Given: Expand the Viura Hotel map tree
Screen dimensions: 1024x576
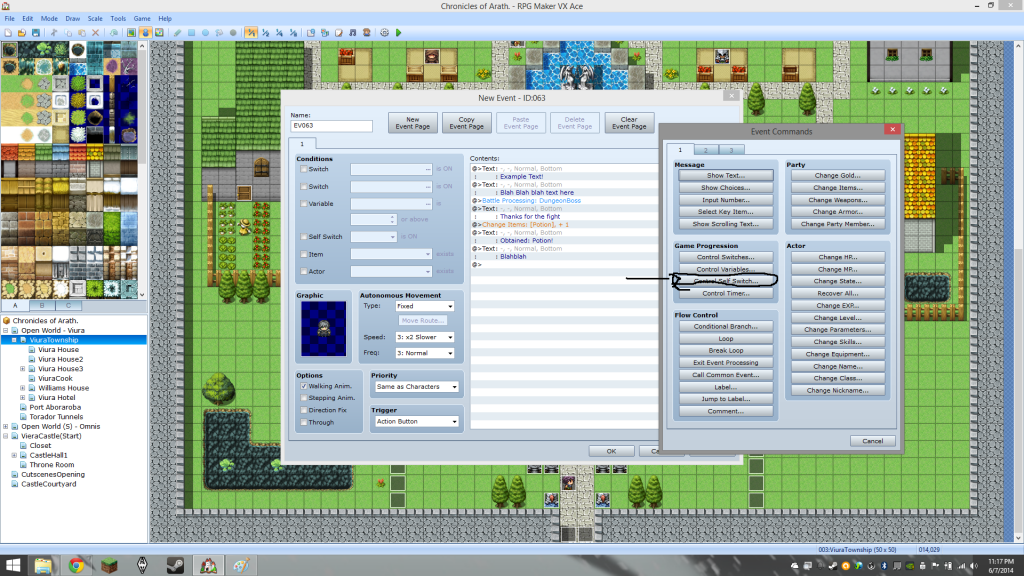Looking at the screenshot, I should click(x=24, y=397).
